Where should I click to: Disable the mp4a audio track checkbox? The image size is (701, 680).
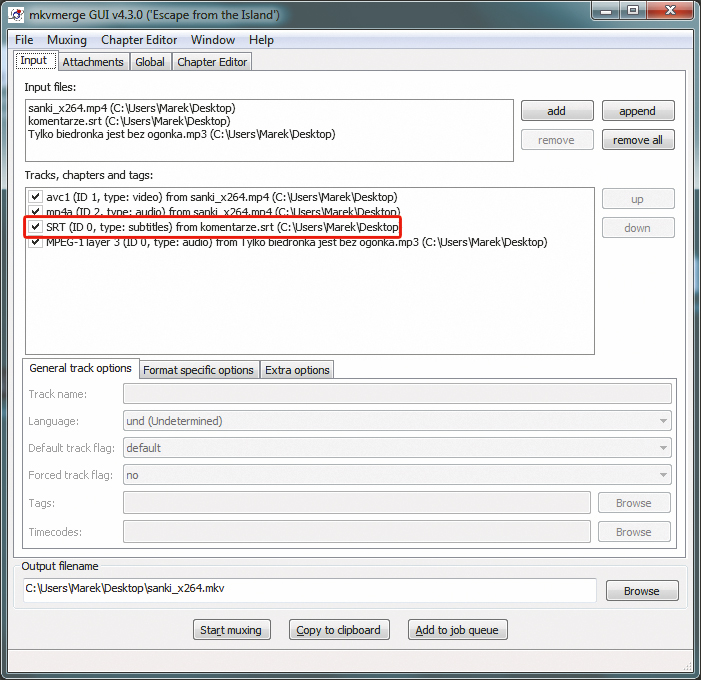coord(36,212)
